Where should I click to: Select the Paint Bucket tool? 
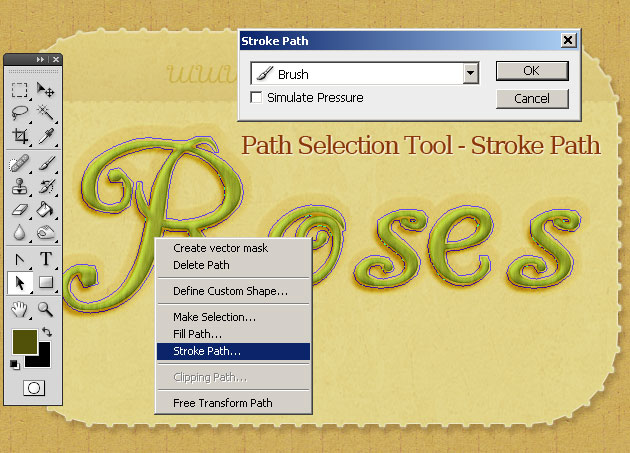pyautogui.click(x=46, y=210)
